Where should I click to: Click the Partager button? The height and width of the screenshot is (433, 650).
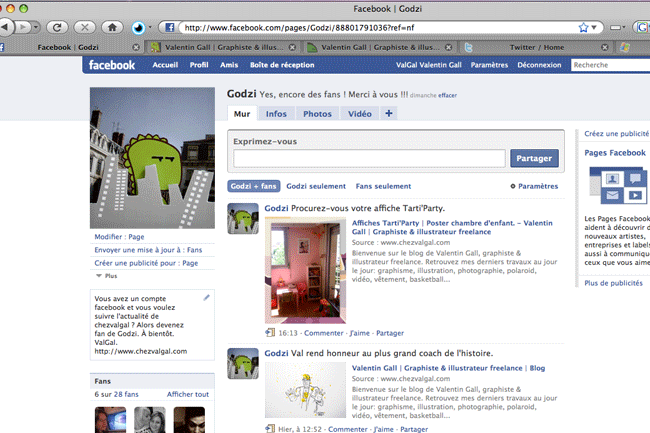click(x=534, y=158)
